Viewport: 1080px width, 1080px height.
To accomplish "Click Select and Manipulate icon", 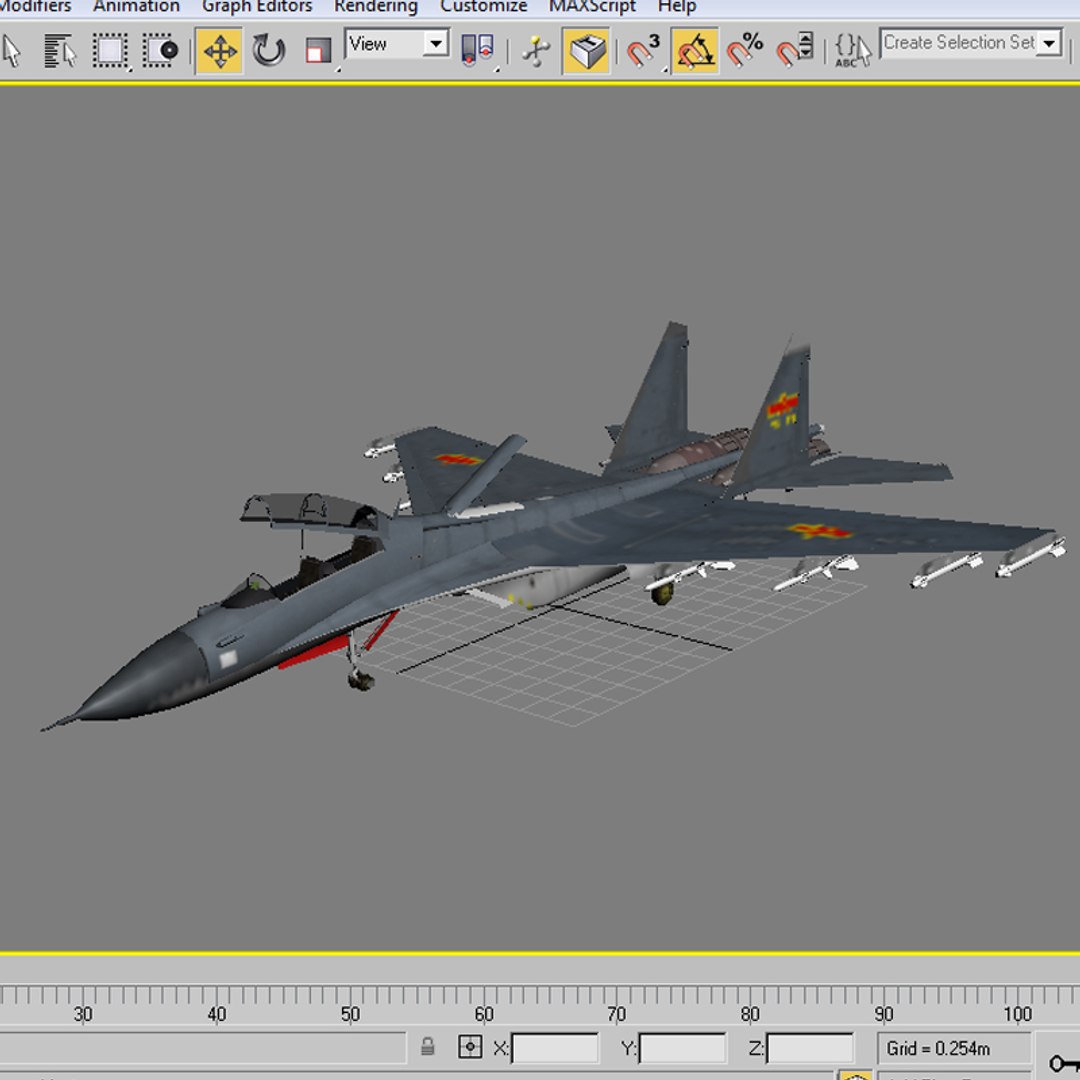I will click(536, 51).
